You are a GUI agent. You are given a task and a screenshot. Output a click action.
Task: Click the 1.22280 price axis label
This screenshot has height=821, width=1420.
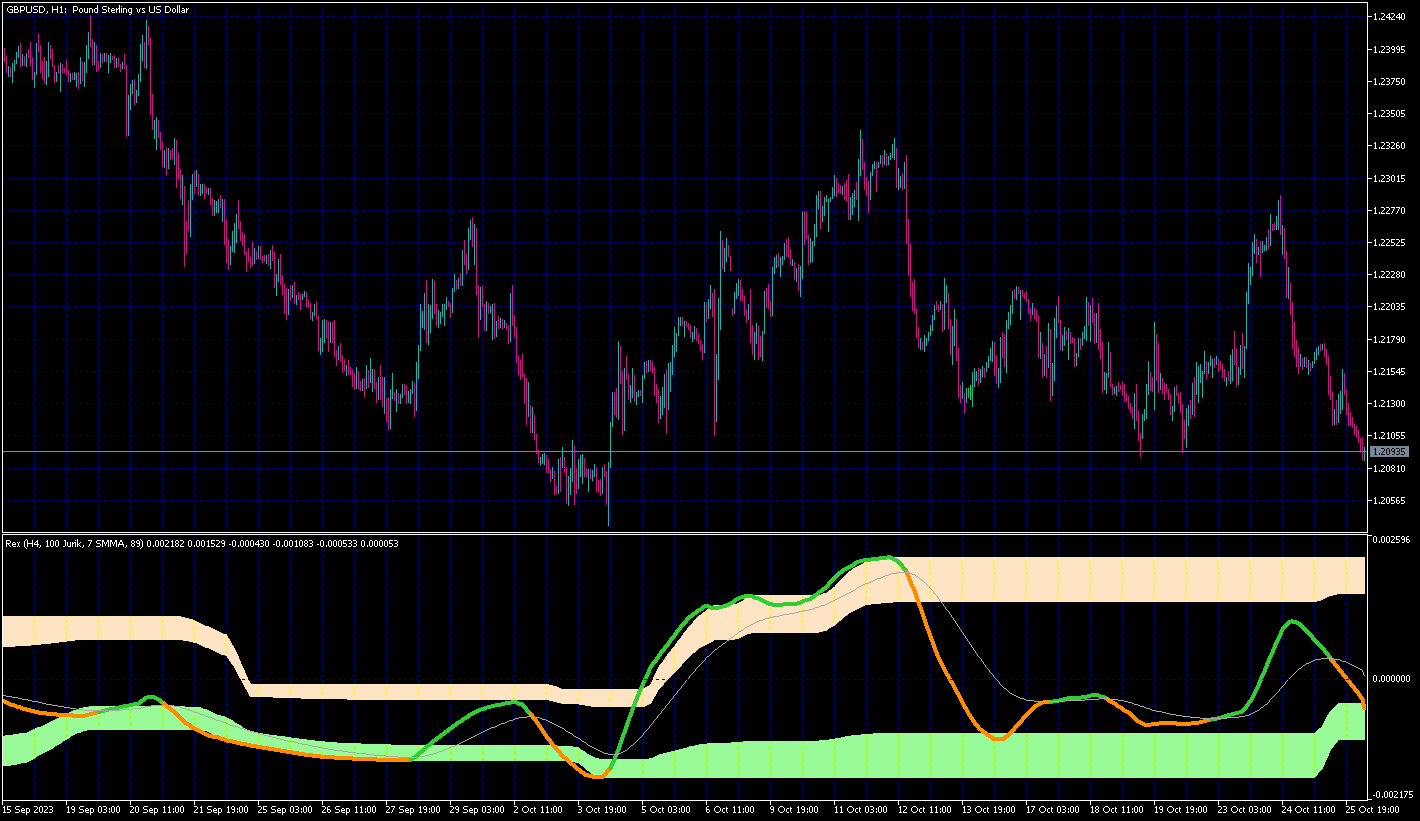(x=1390, y=275)
